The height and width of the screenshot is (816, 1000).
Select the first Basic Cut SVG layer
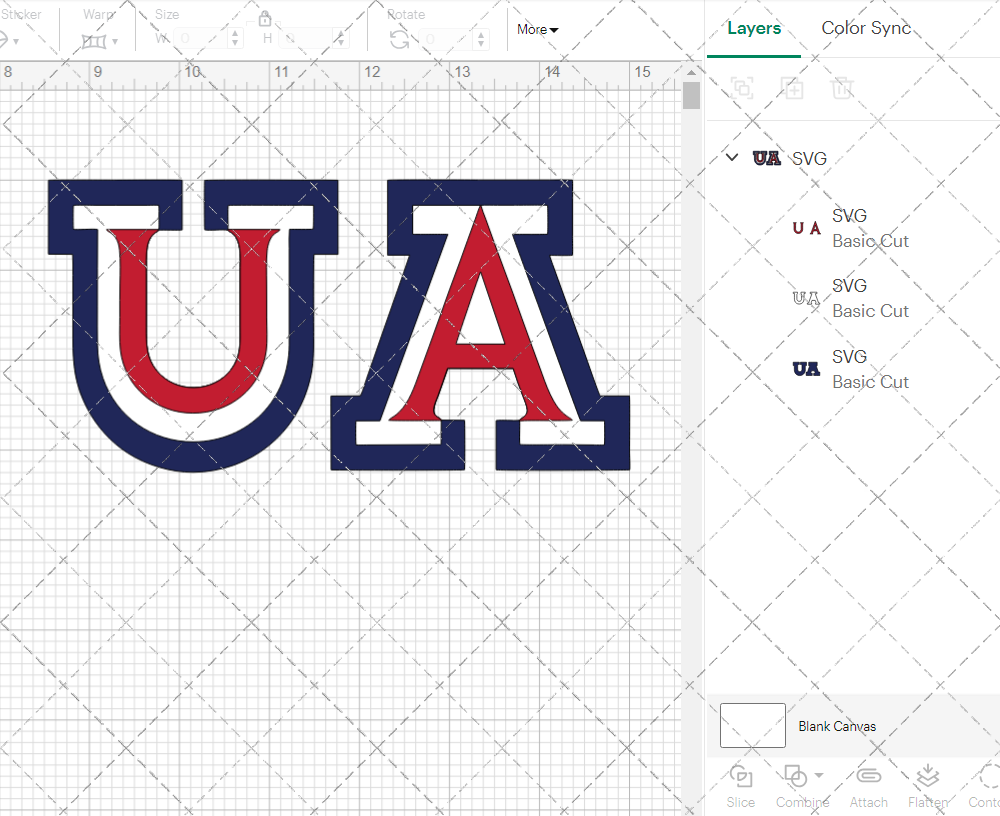click(x=870, y=228)
